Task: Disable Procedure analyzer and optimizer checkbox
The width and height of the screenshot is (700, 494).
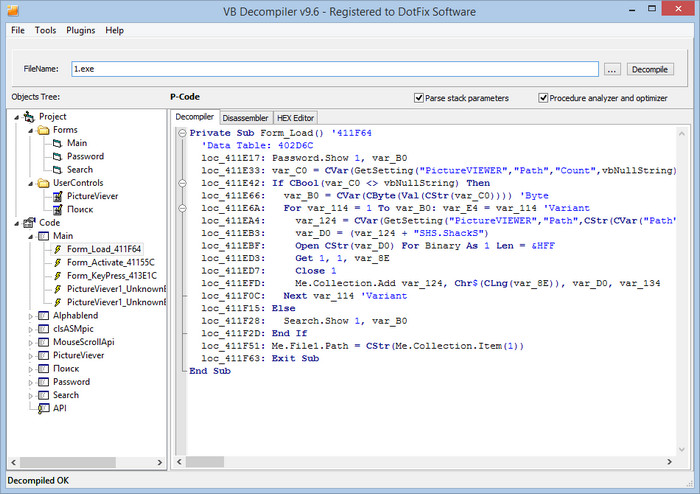Action: (543, 98)
